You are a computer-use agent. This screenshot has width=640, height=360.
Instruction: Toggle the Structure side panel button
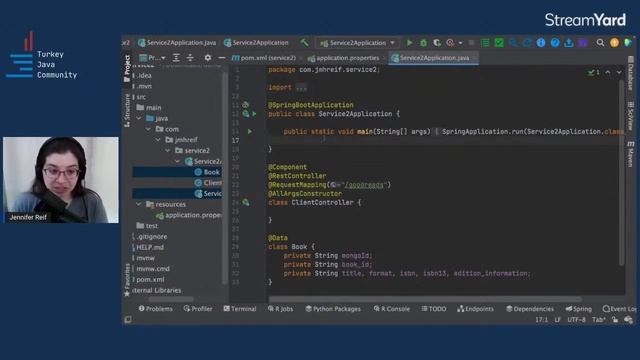coord(127,110)
